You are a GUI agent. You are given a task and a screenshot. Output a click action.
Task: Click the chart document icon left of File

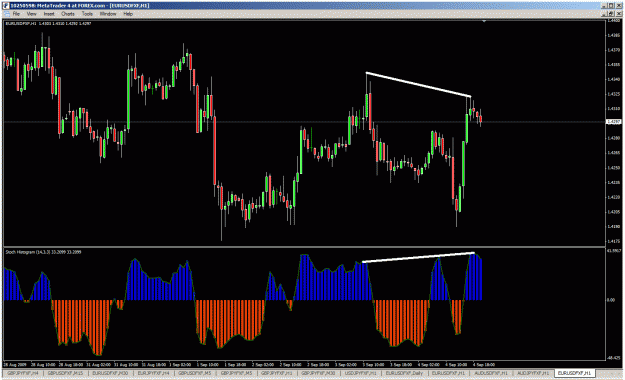tap(6, 14)
